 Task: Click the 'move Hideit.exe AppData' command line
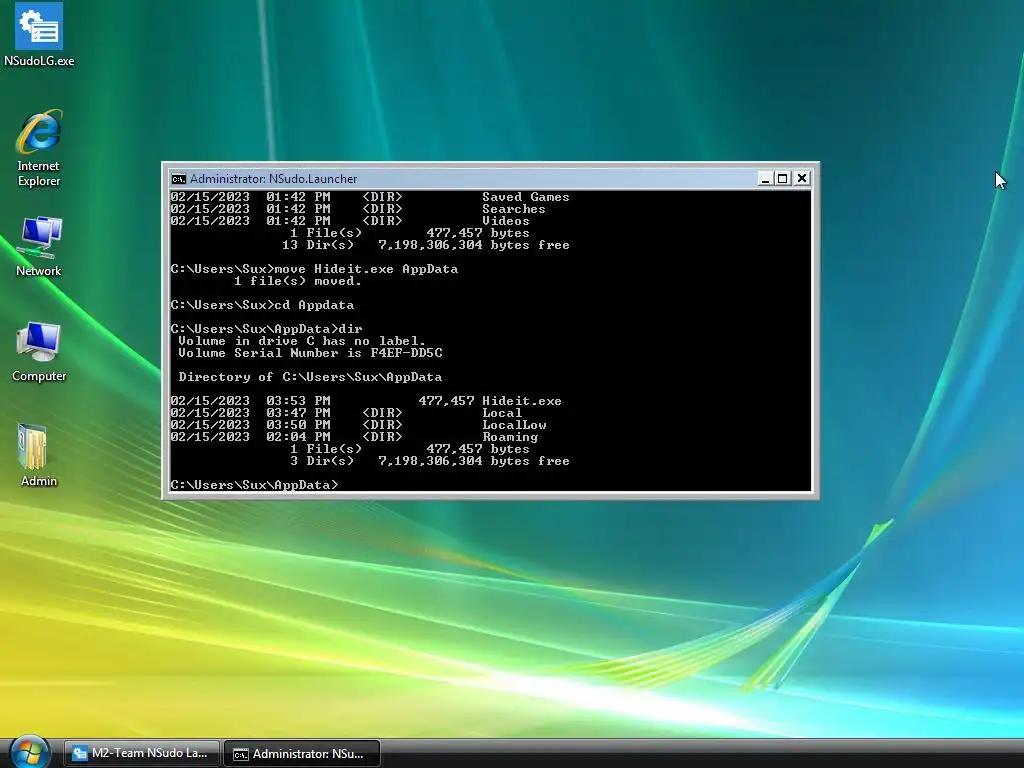point(314,269)
